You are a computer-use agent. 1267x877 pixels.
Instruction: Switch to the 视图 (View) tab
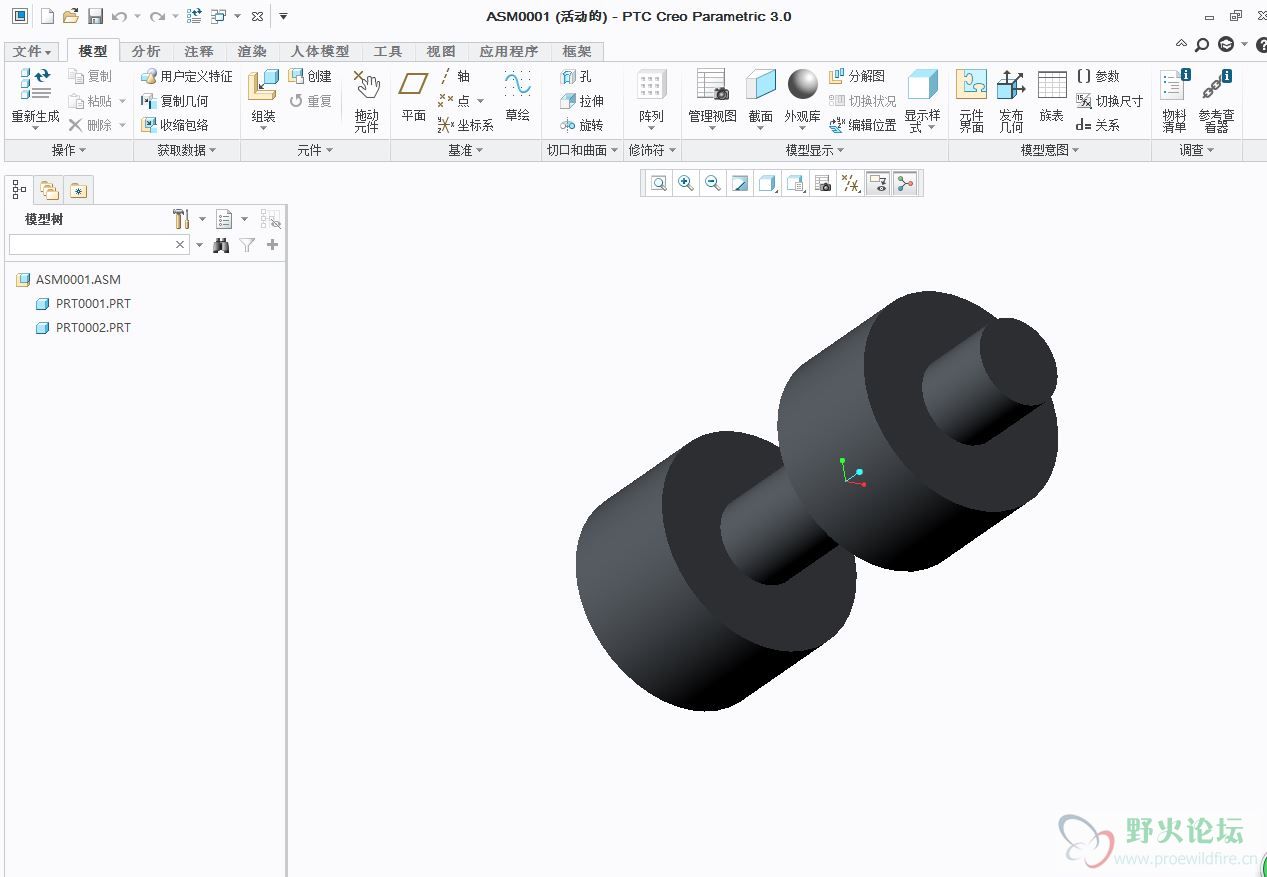coord(441,52)
